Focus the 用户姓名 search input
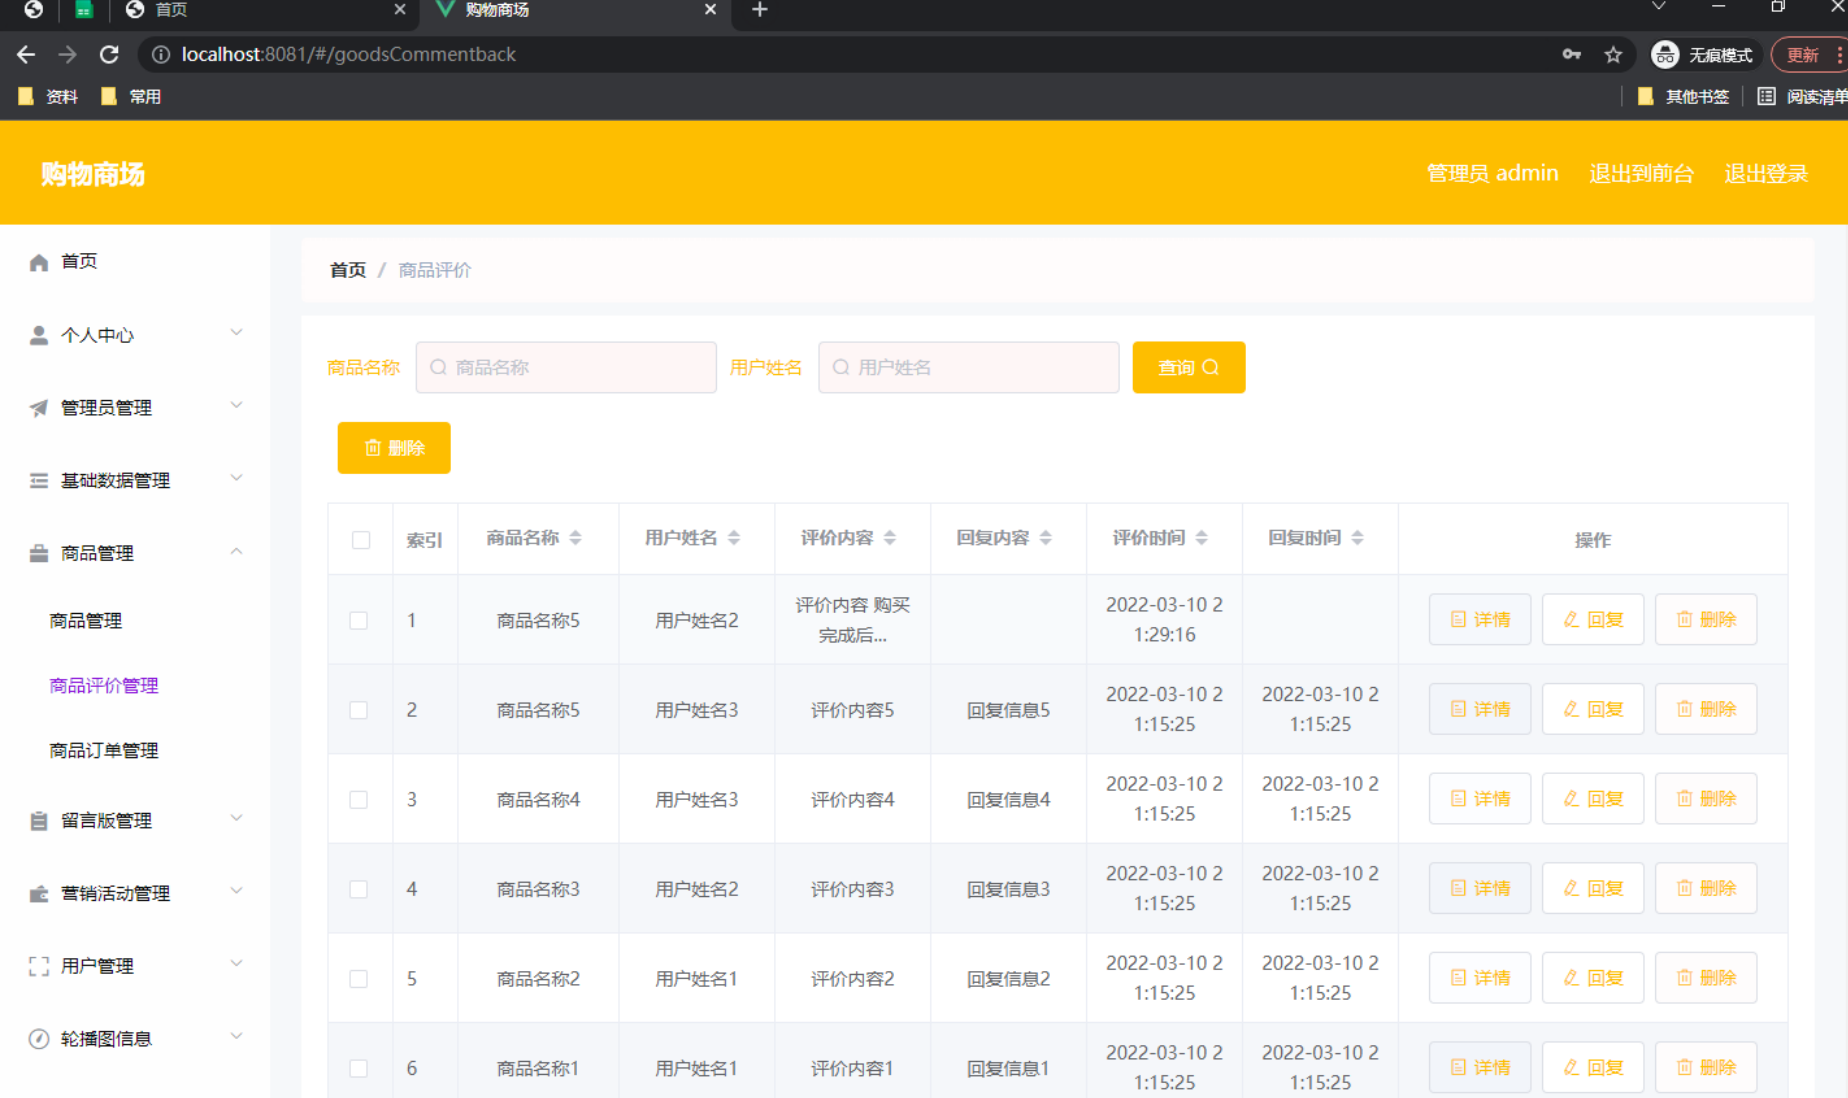The image size is (1848, 1098). 969,368
